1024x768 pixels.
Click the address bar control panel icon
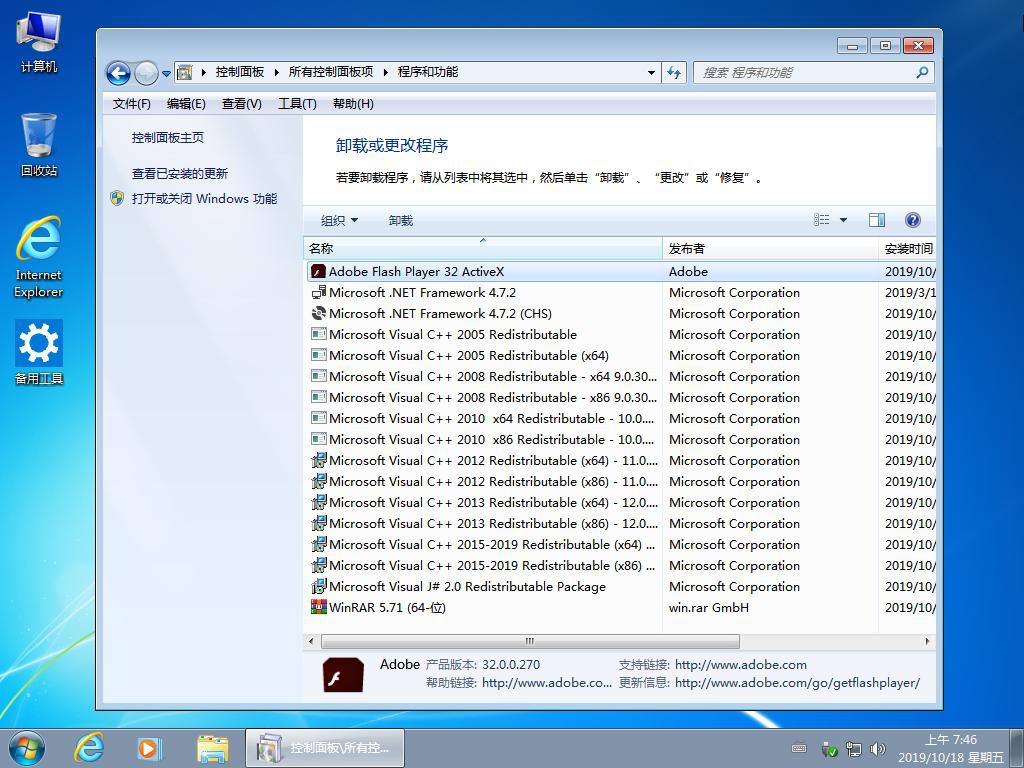tap(185, 72)
